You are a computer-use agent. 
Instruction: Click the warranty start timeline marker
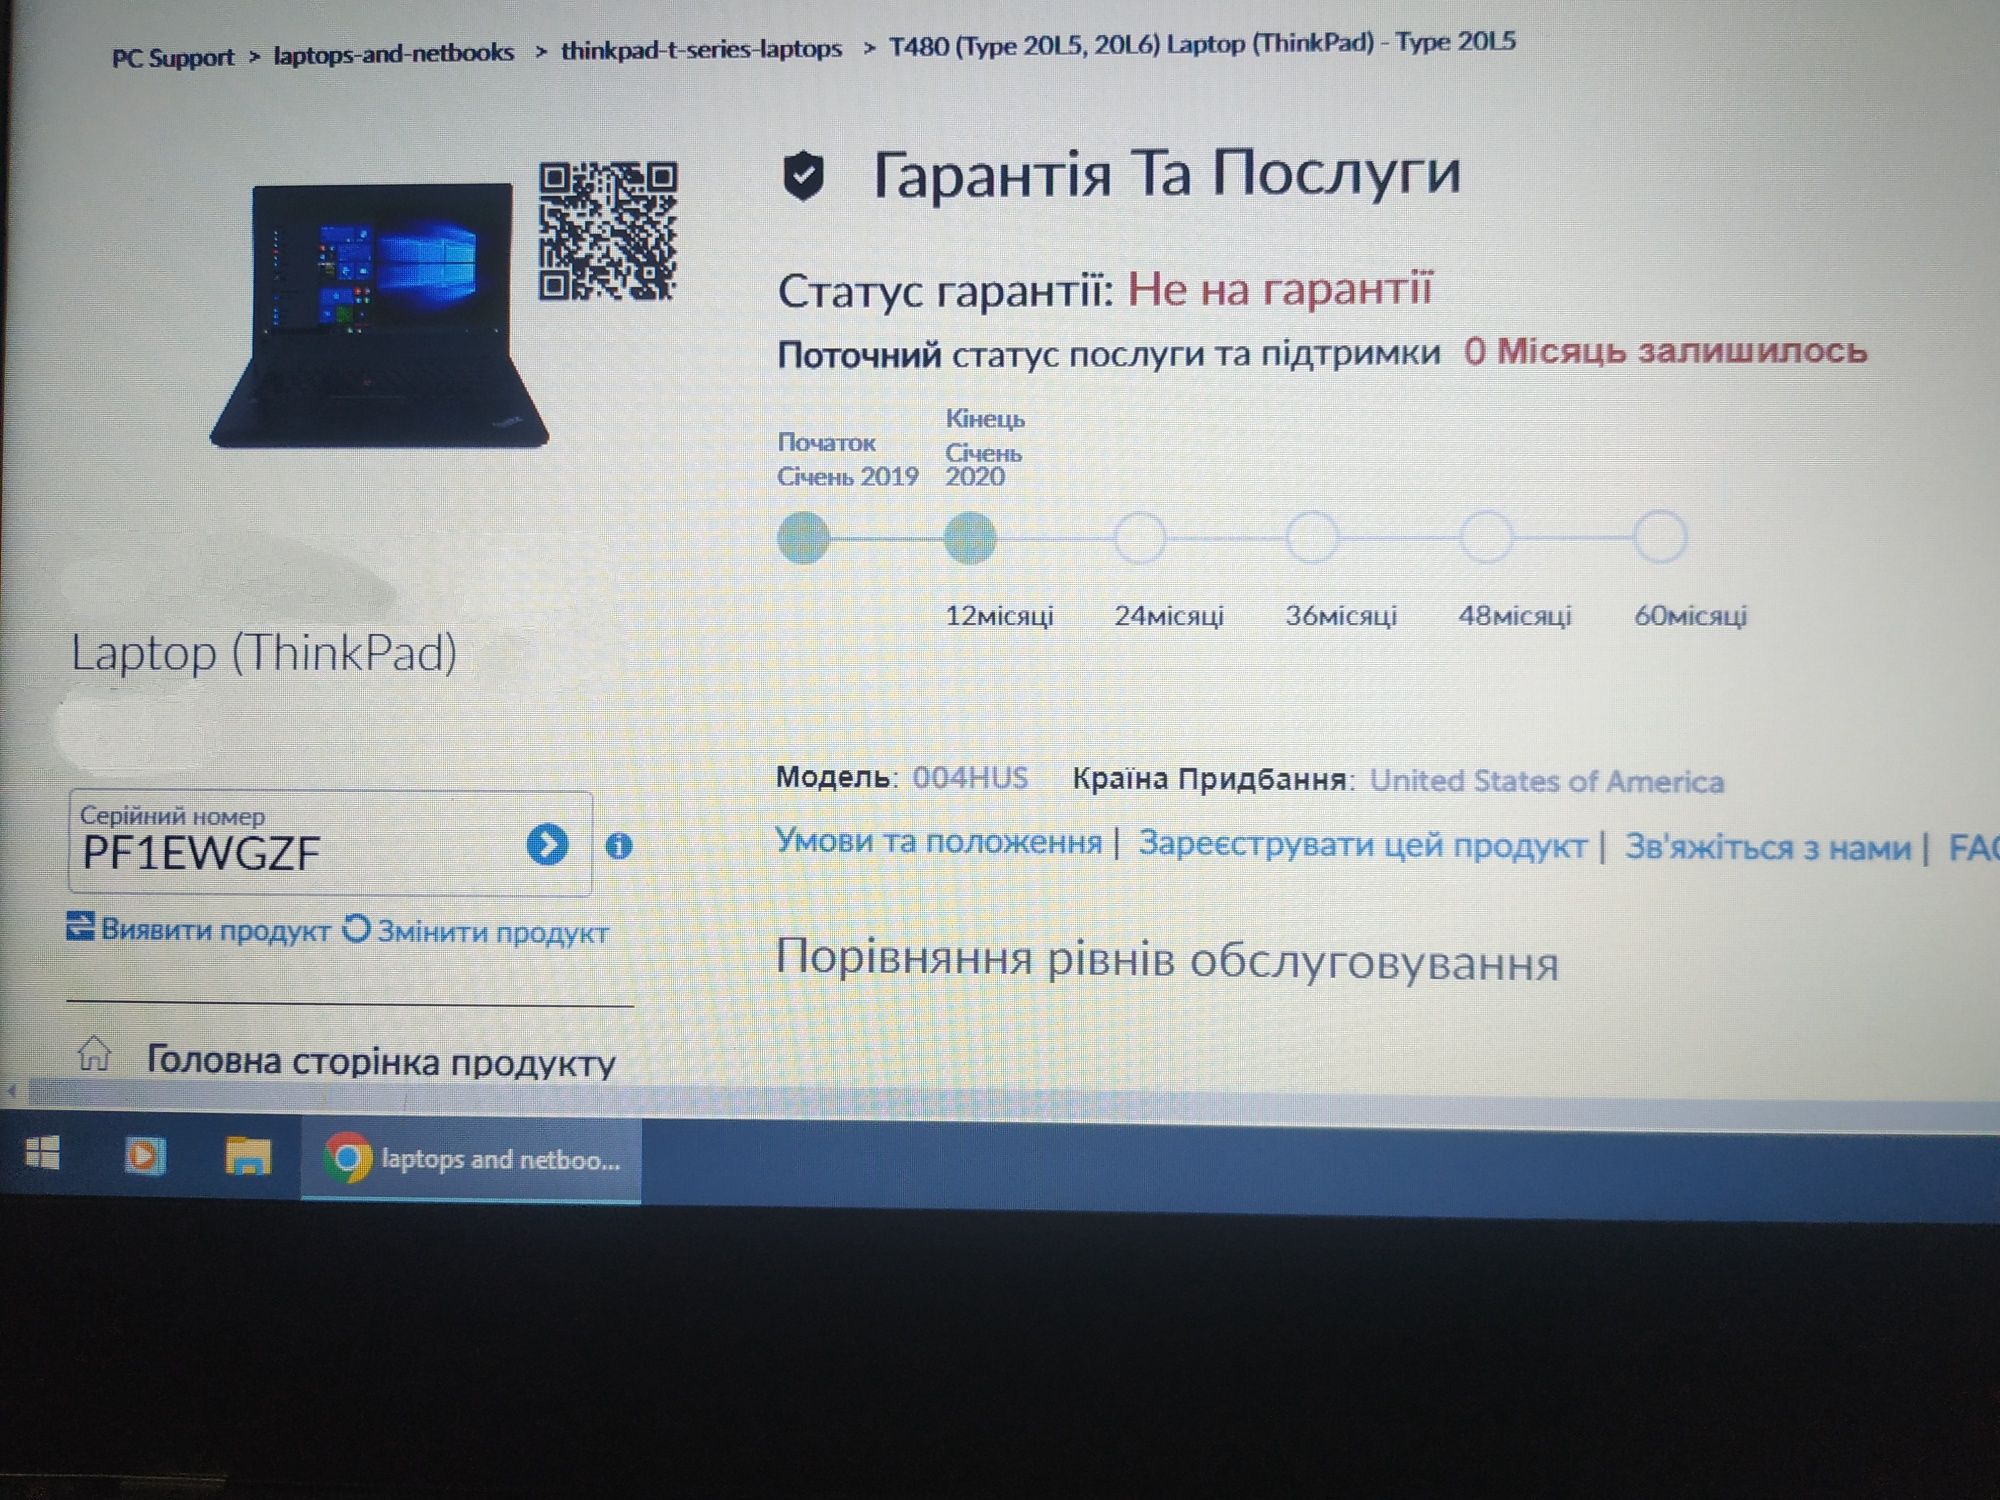click(803, 538)
